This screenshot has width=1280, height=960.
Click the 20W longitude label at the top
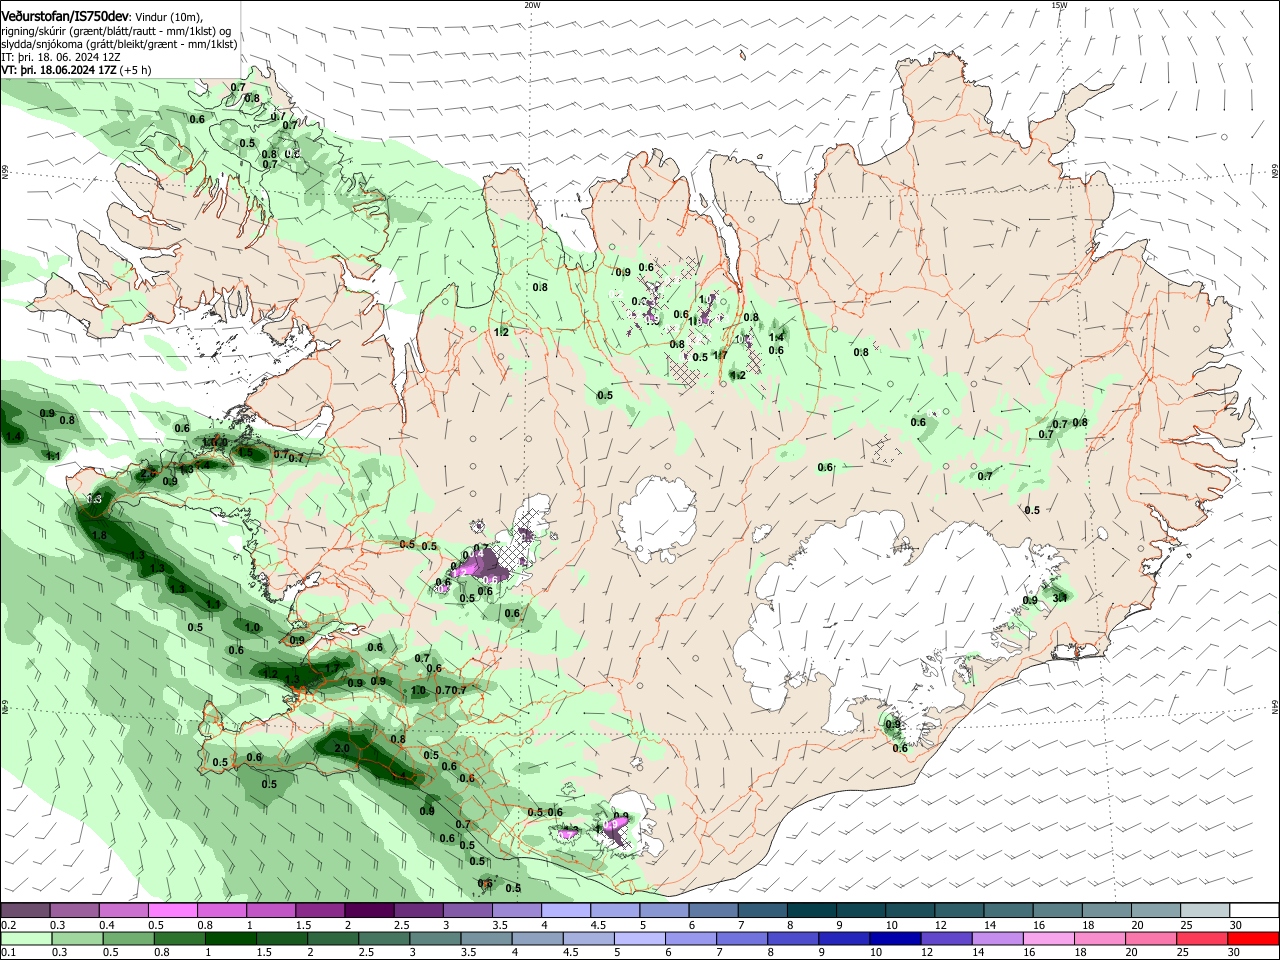(x=532, y=5)
